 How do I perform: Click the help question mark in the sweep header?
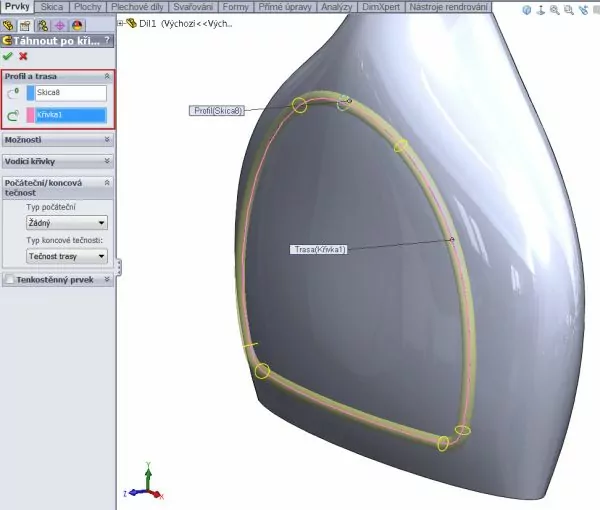107,40
